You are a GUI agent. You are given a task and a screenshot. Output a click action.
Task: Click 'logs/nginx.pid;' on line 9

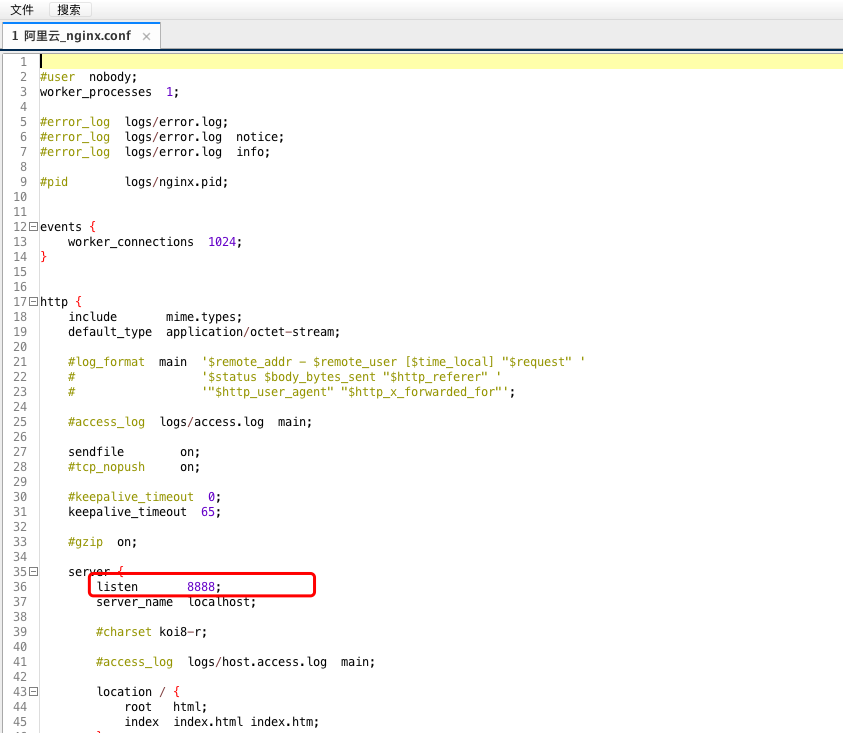[176, 182]
